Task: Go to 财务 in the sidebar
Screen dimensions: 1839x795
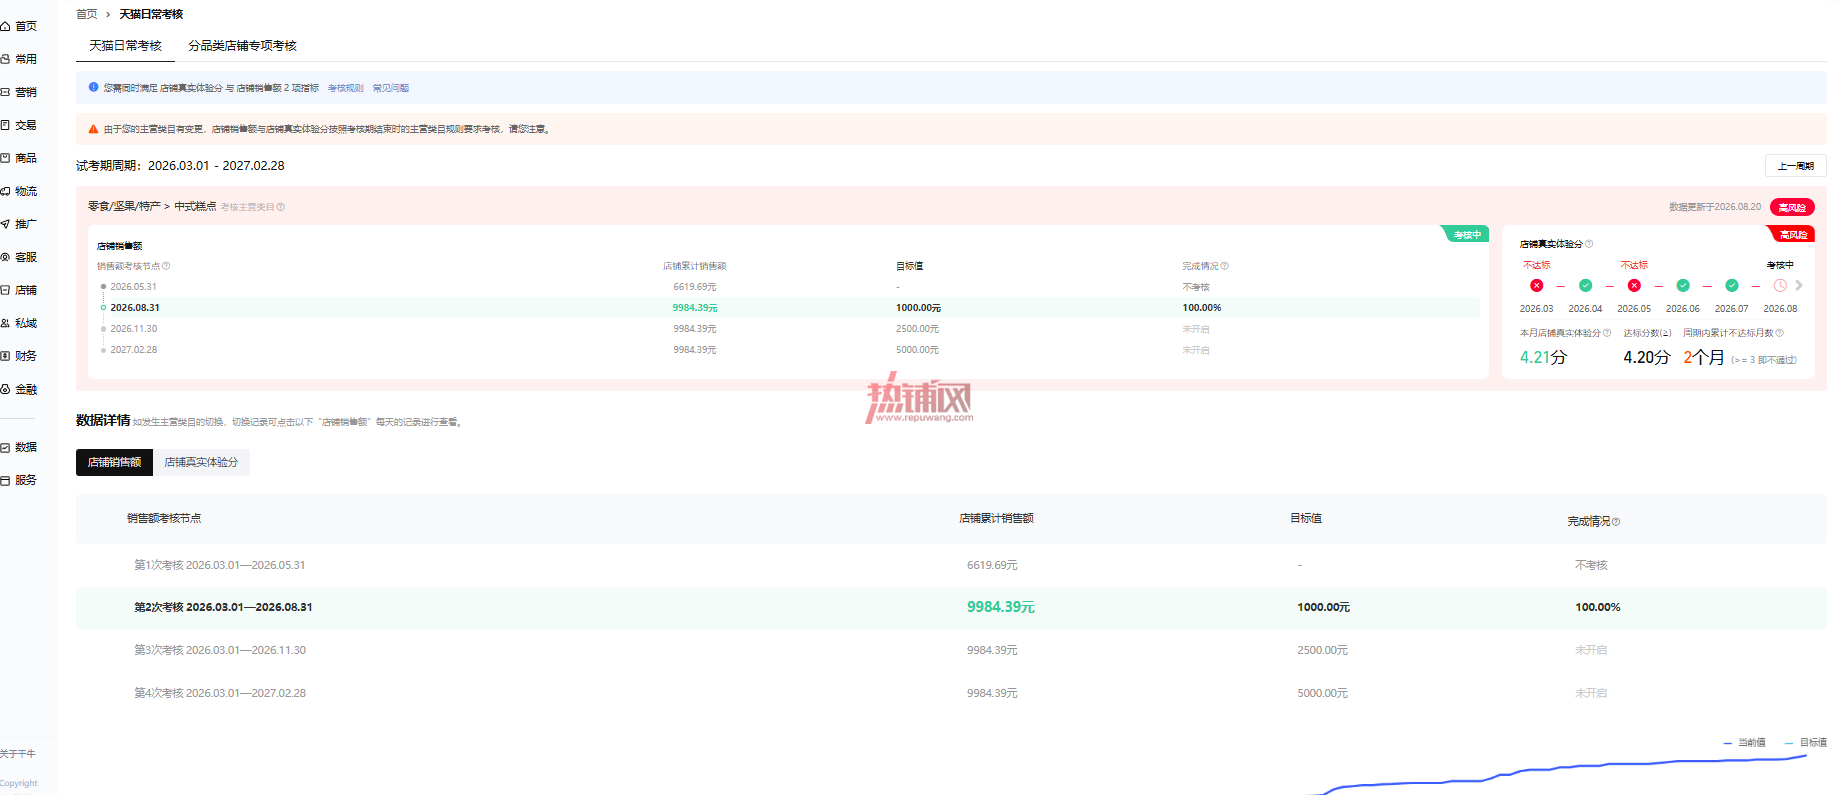Action: (x=19, y=356)
